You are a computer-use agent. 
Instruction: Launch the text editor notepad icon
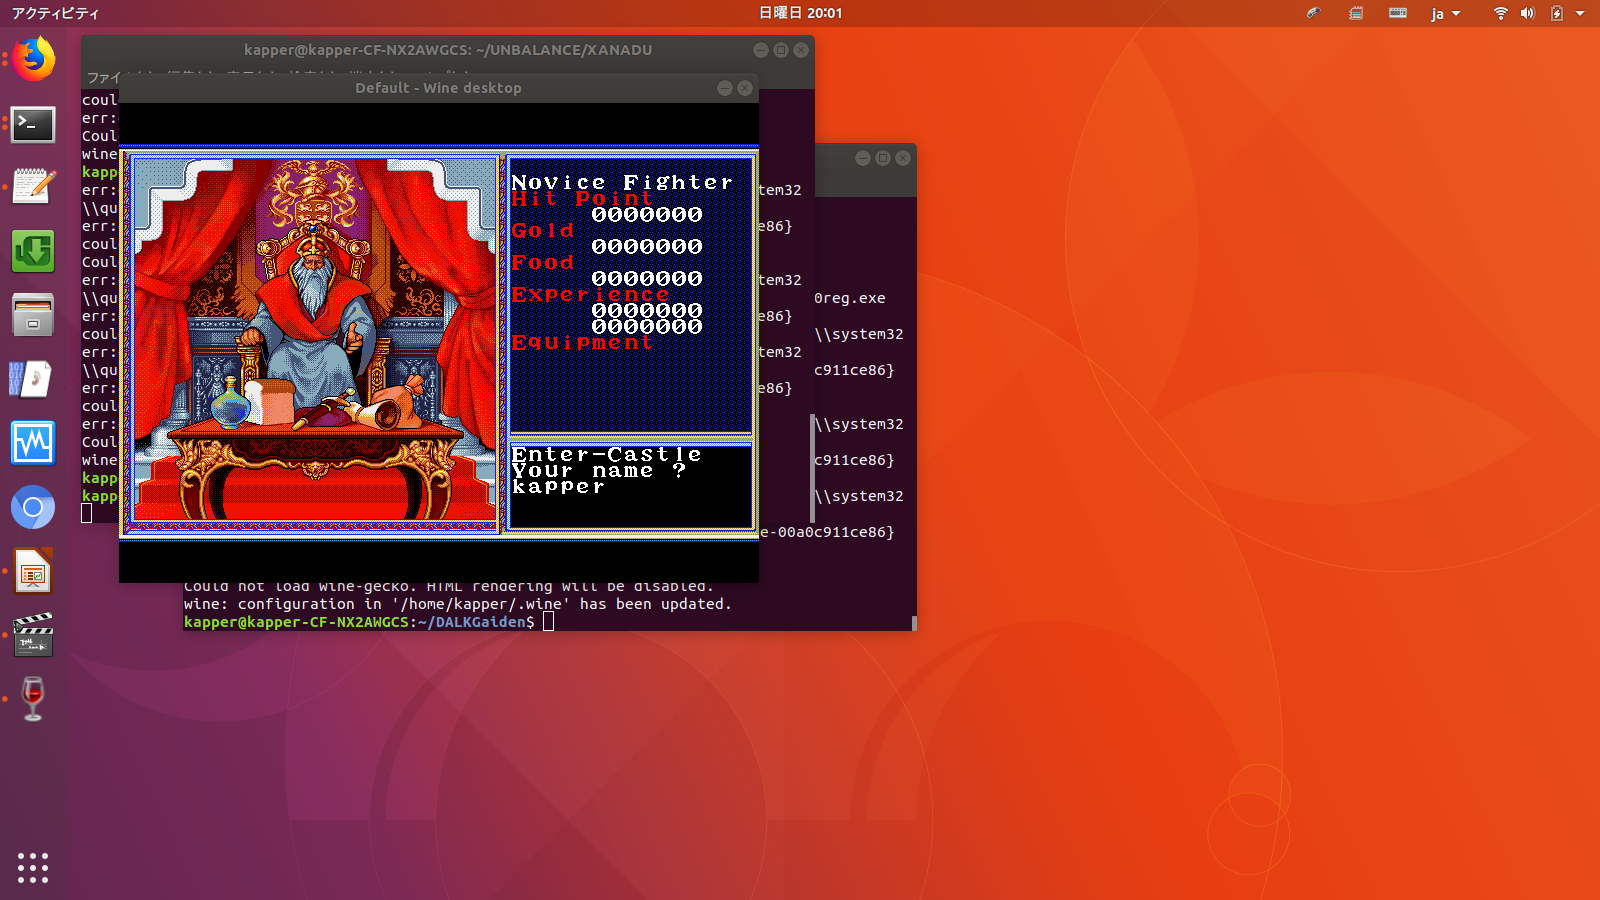(33, 186)
